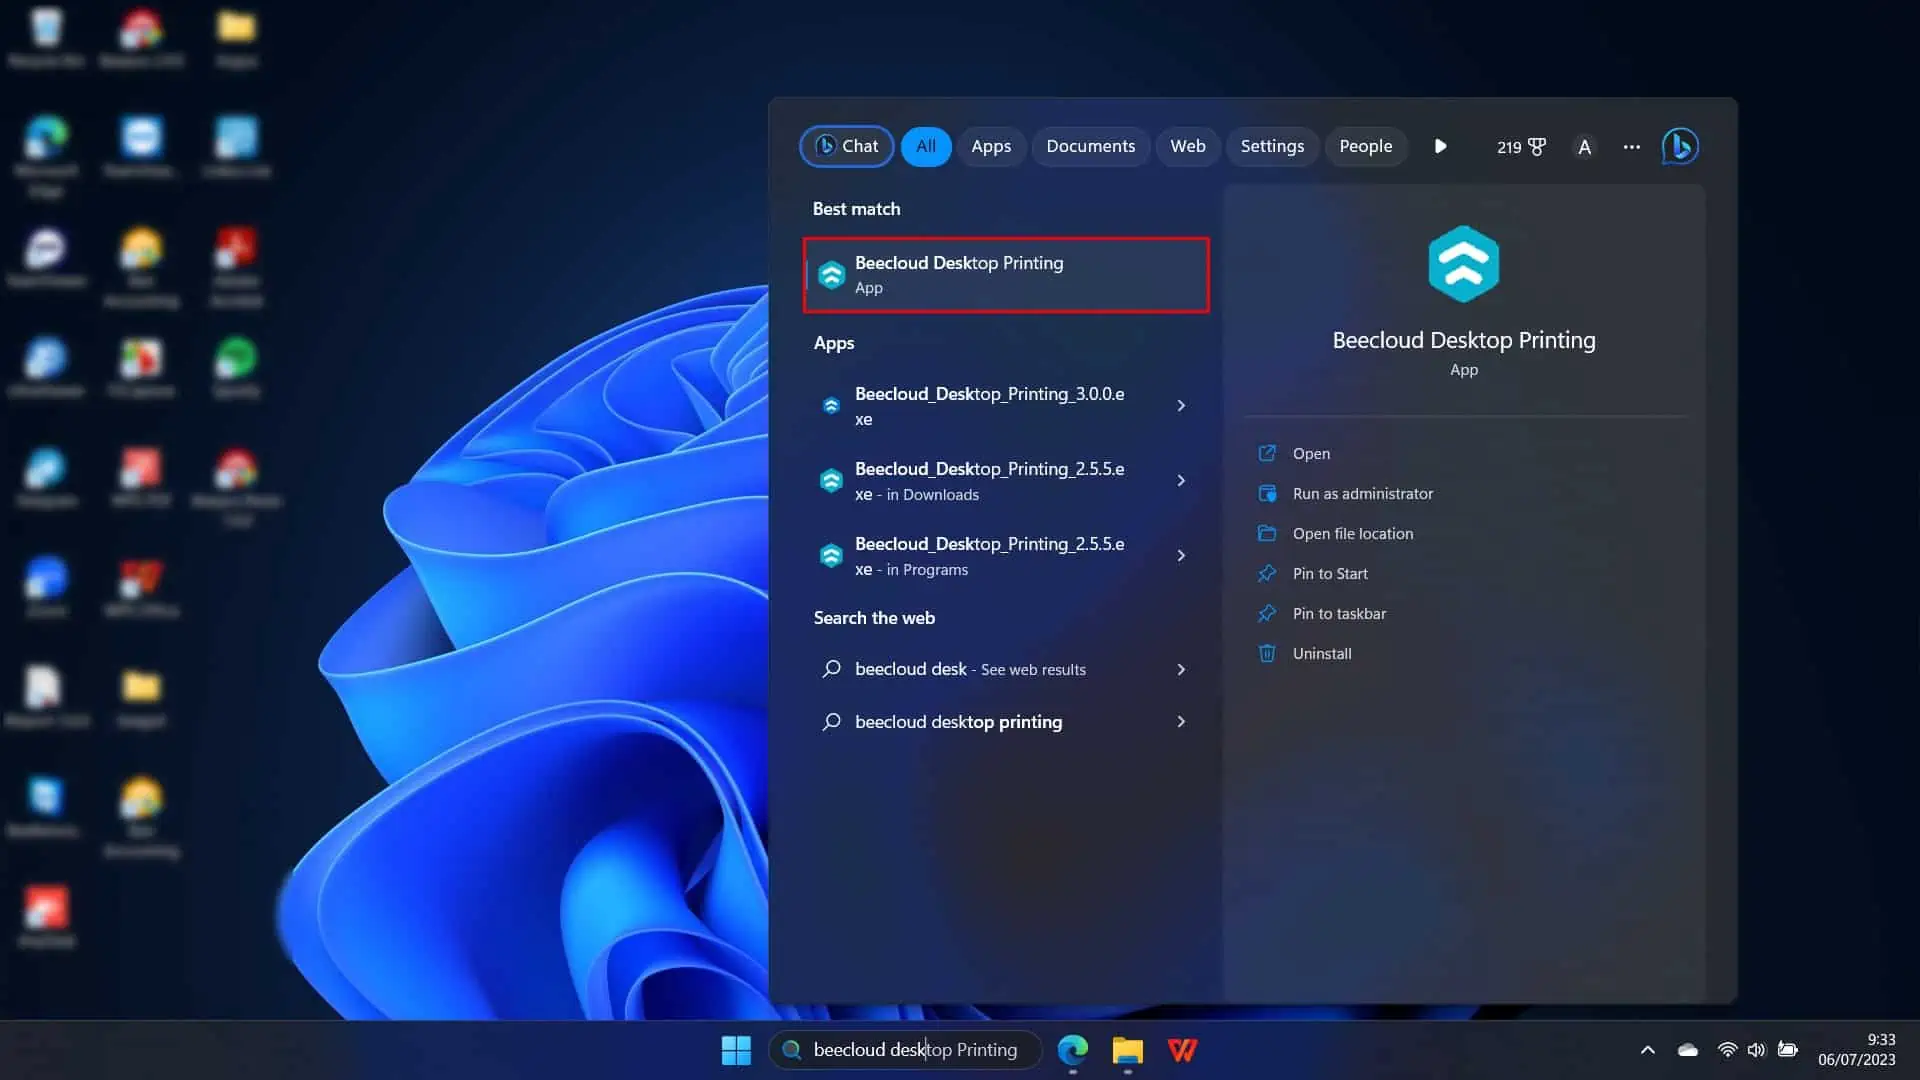This screenshot has width=1920, height=1080.
Task: Click the pin icon beside Pin to Start
Action: [x=1267, y=573]
